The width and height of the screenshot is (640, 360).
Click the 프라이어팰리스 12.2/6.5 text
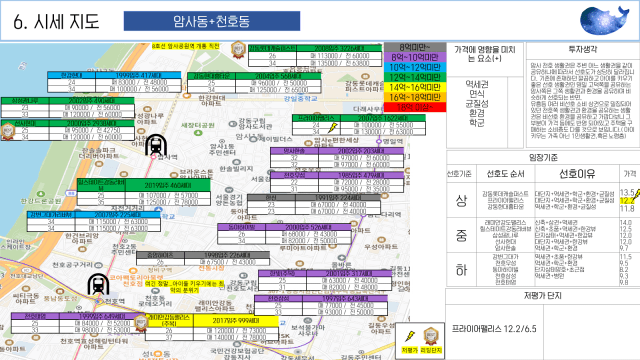click(494, 329)
